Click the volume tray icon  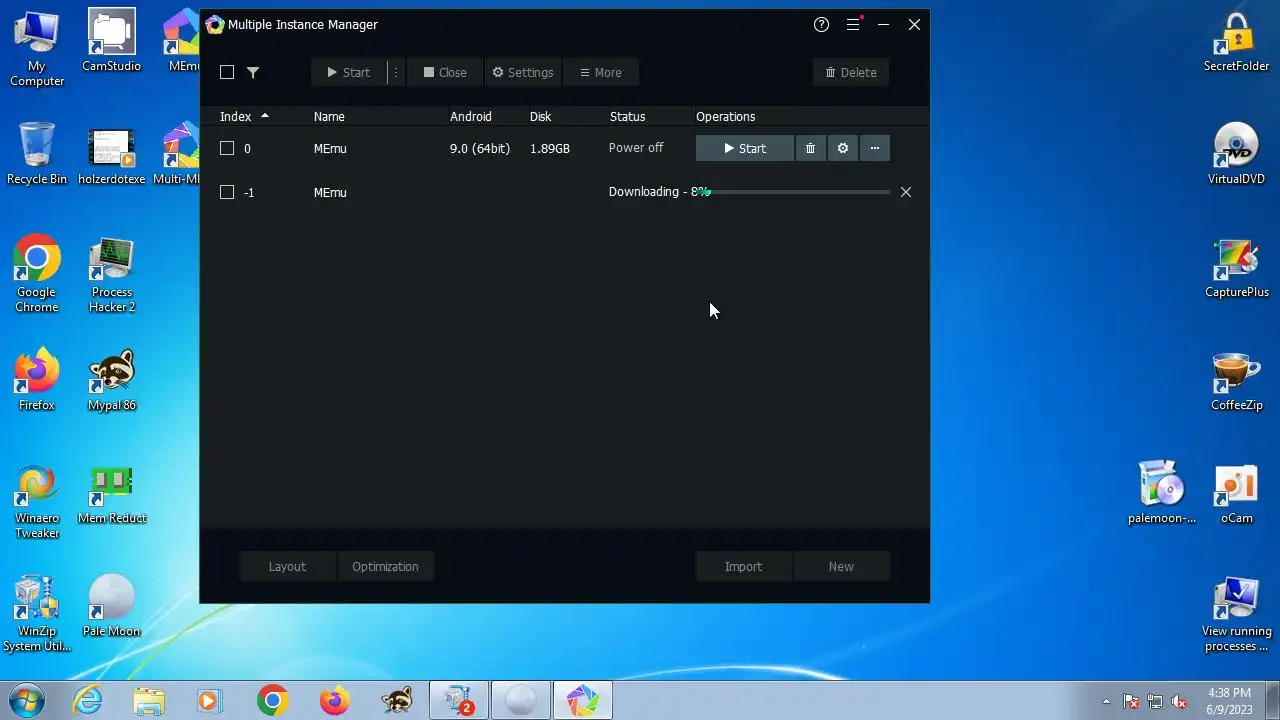pyautogui.click(x=1179, y=701)
